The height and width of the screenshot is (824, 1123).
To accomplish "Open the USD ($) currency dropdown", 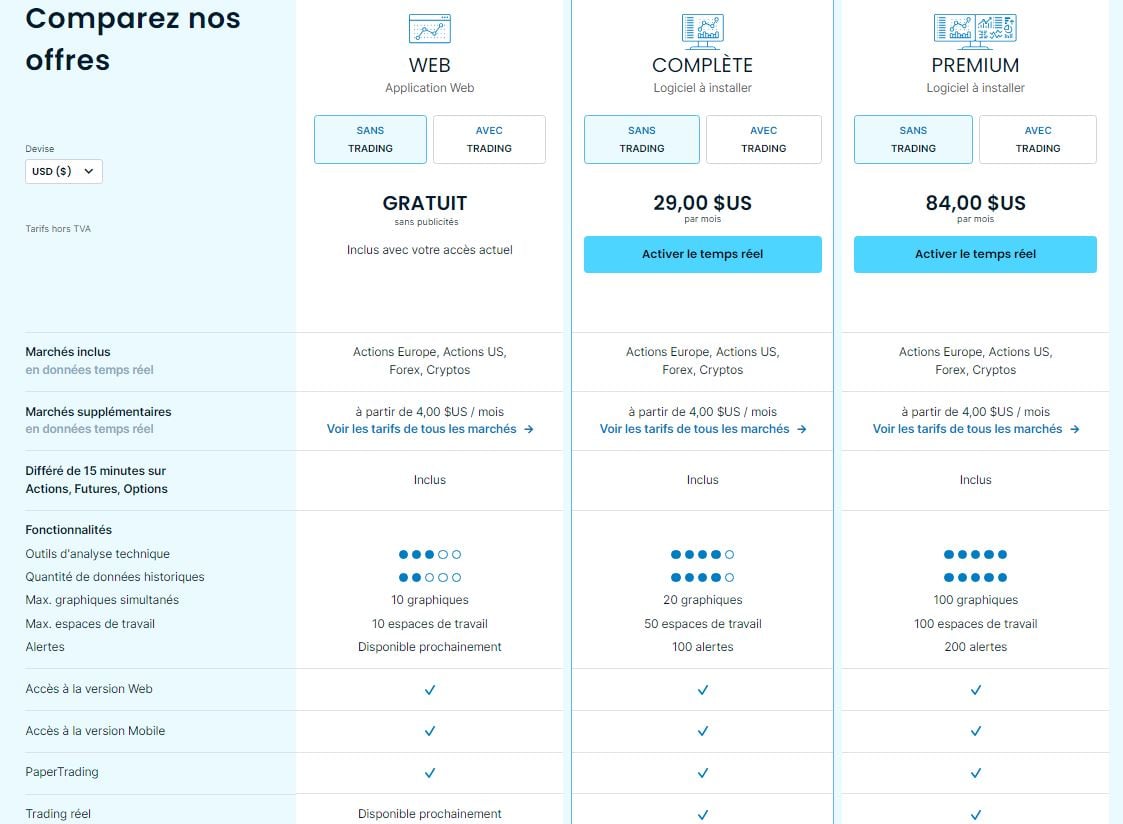I will click(64, 171).
